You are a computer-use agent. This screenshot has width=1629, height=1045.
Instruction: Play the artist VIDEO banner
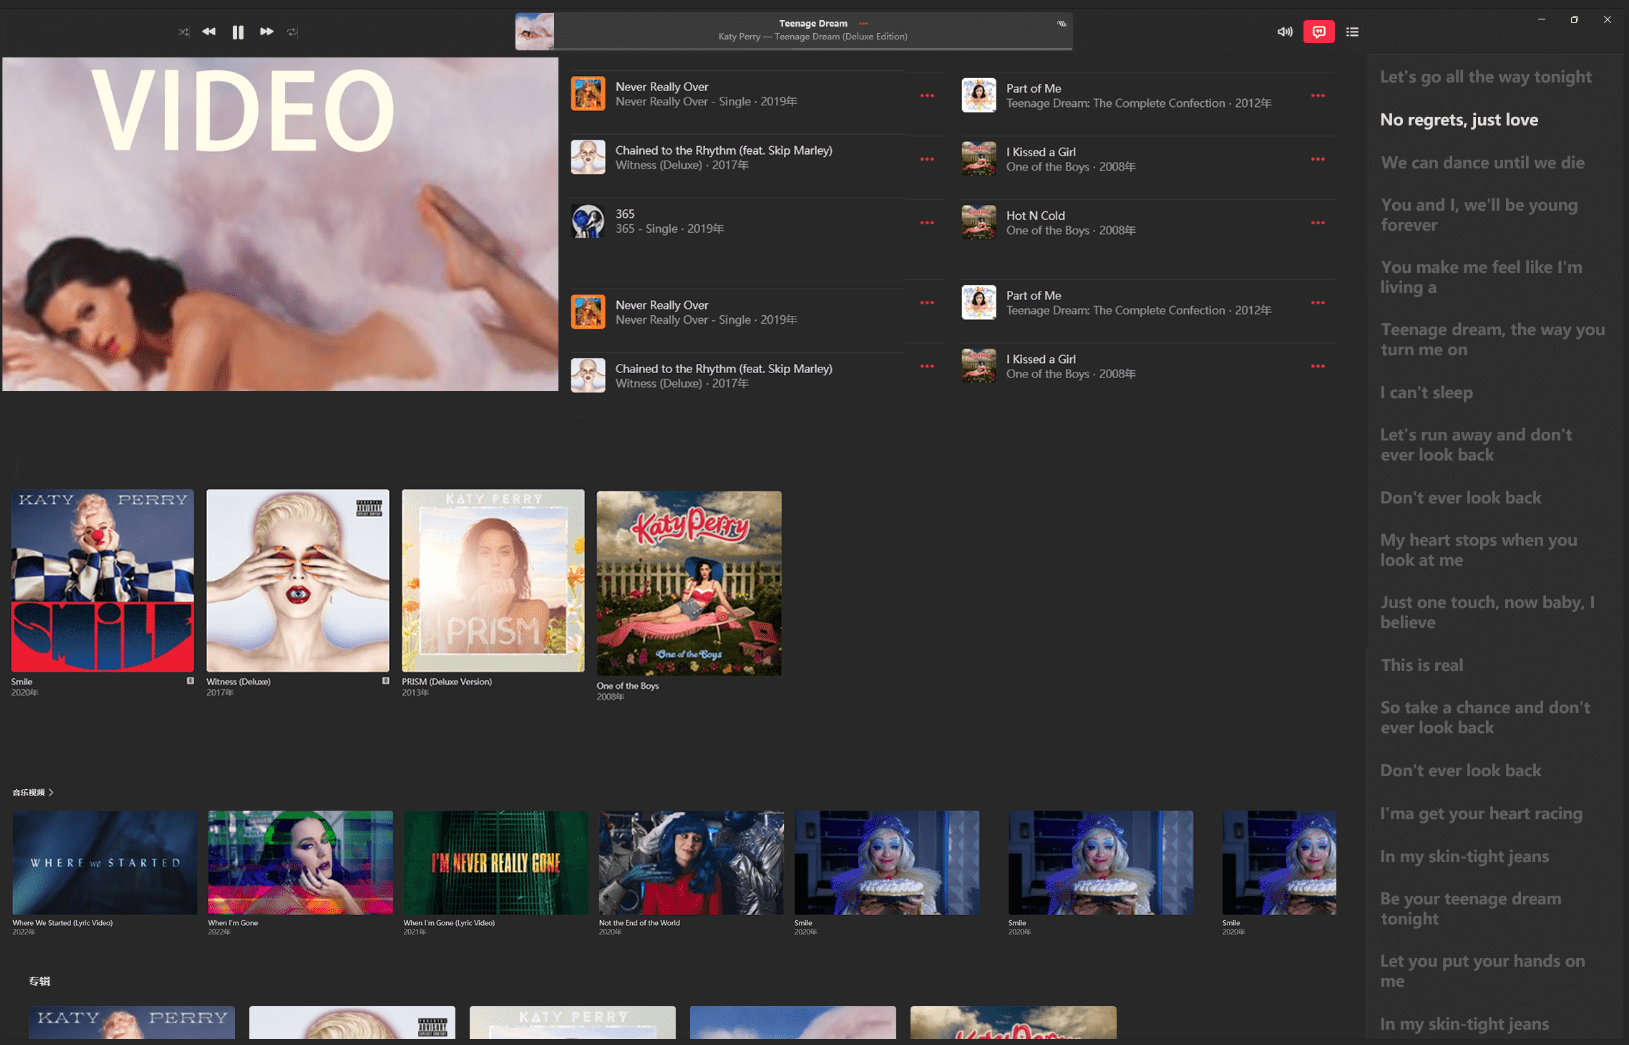280,224
